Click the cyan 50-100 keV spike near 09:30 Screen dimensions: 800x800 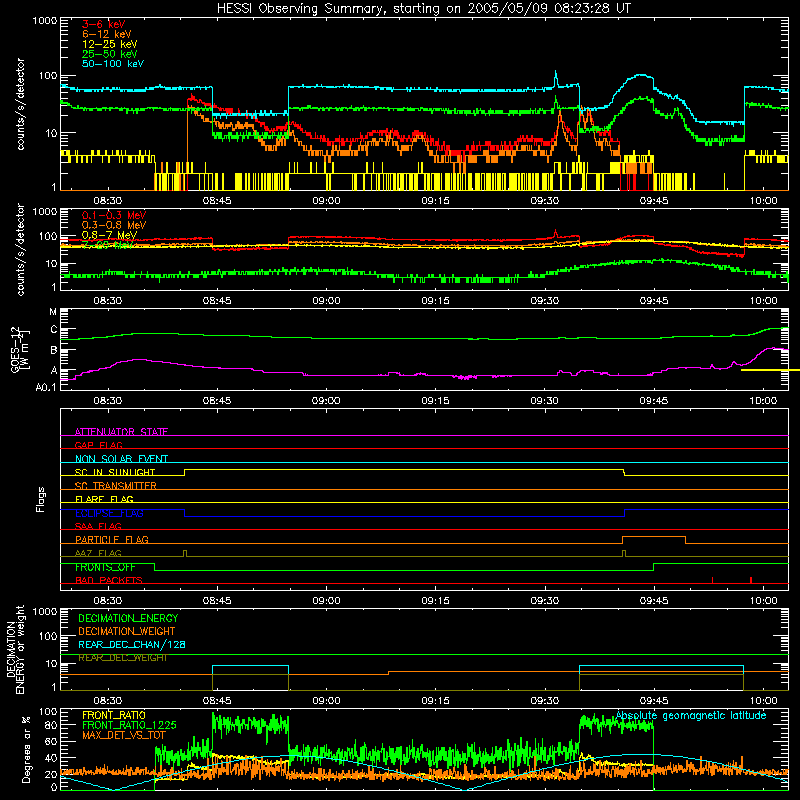[556, 77]
